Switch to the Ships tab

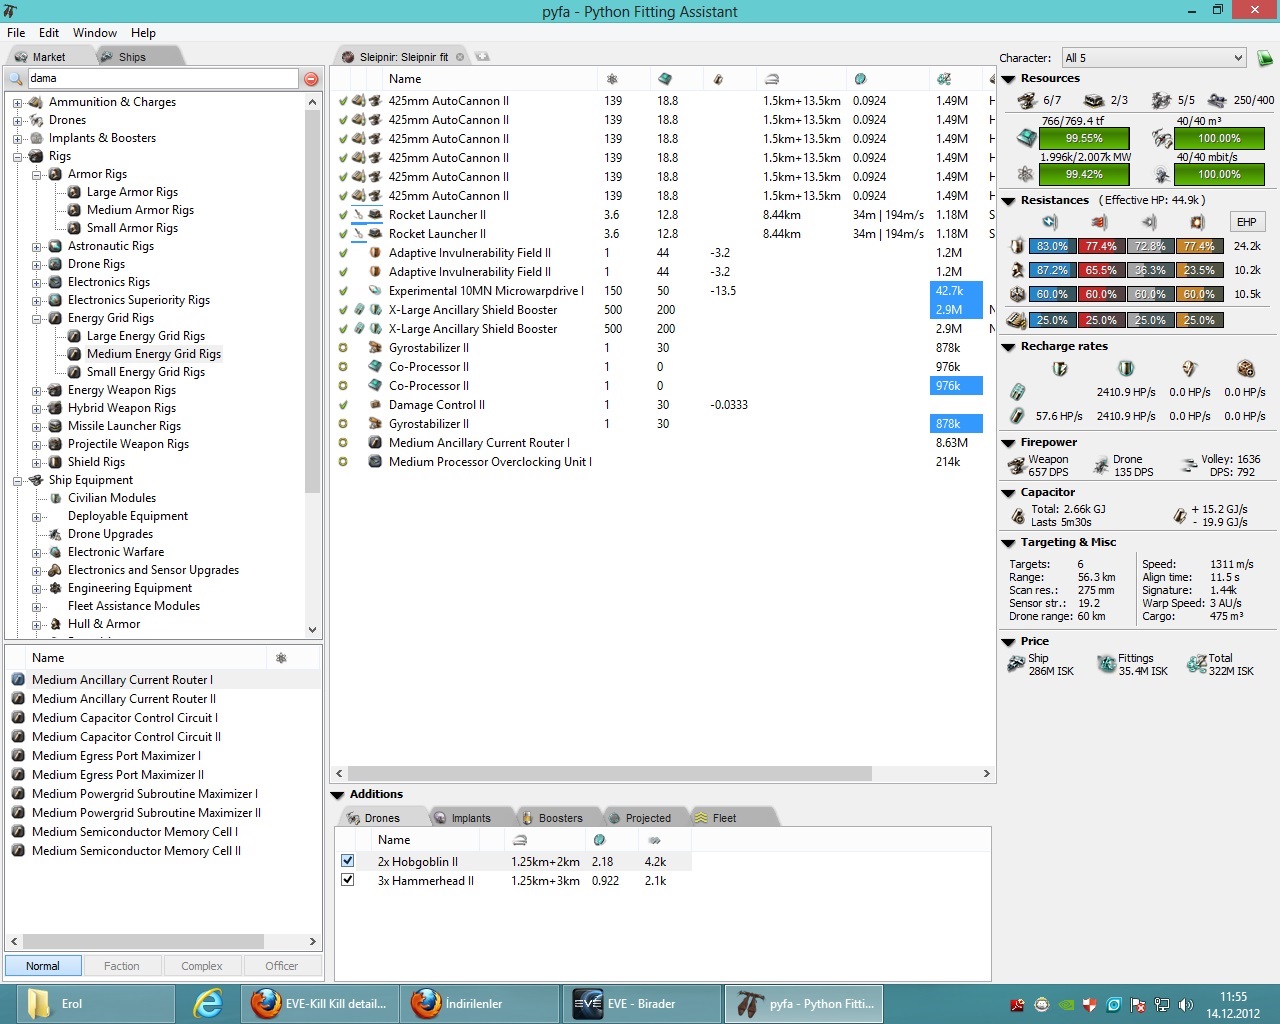(x=132, y=57)
